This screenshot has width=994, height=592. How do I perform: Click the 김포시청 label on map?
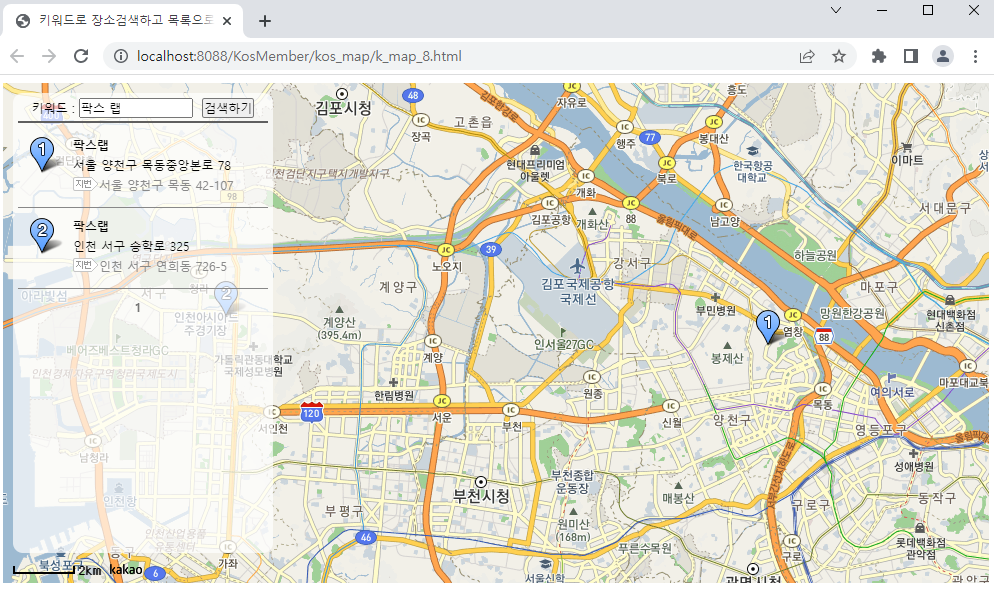(344, 108)
